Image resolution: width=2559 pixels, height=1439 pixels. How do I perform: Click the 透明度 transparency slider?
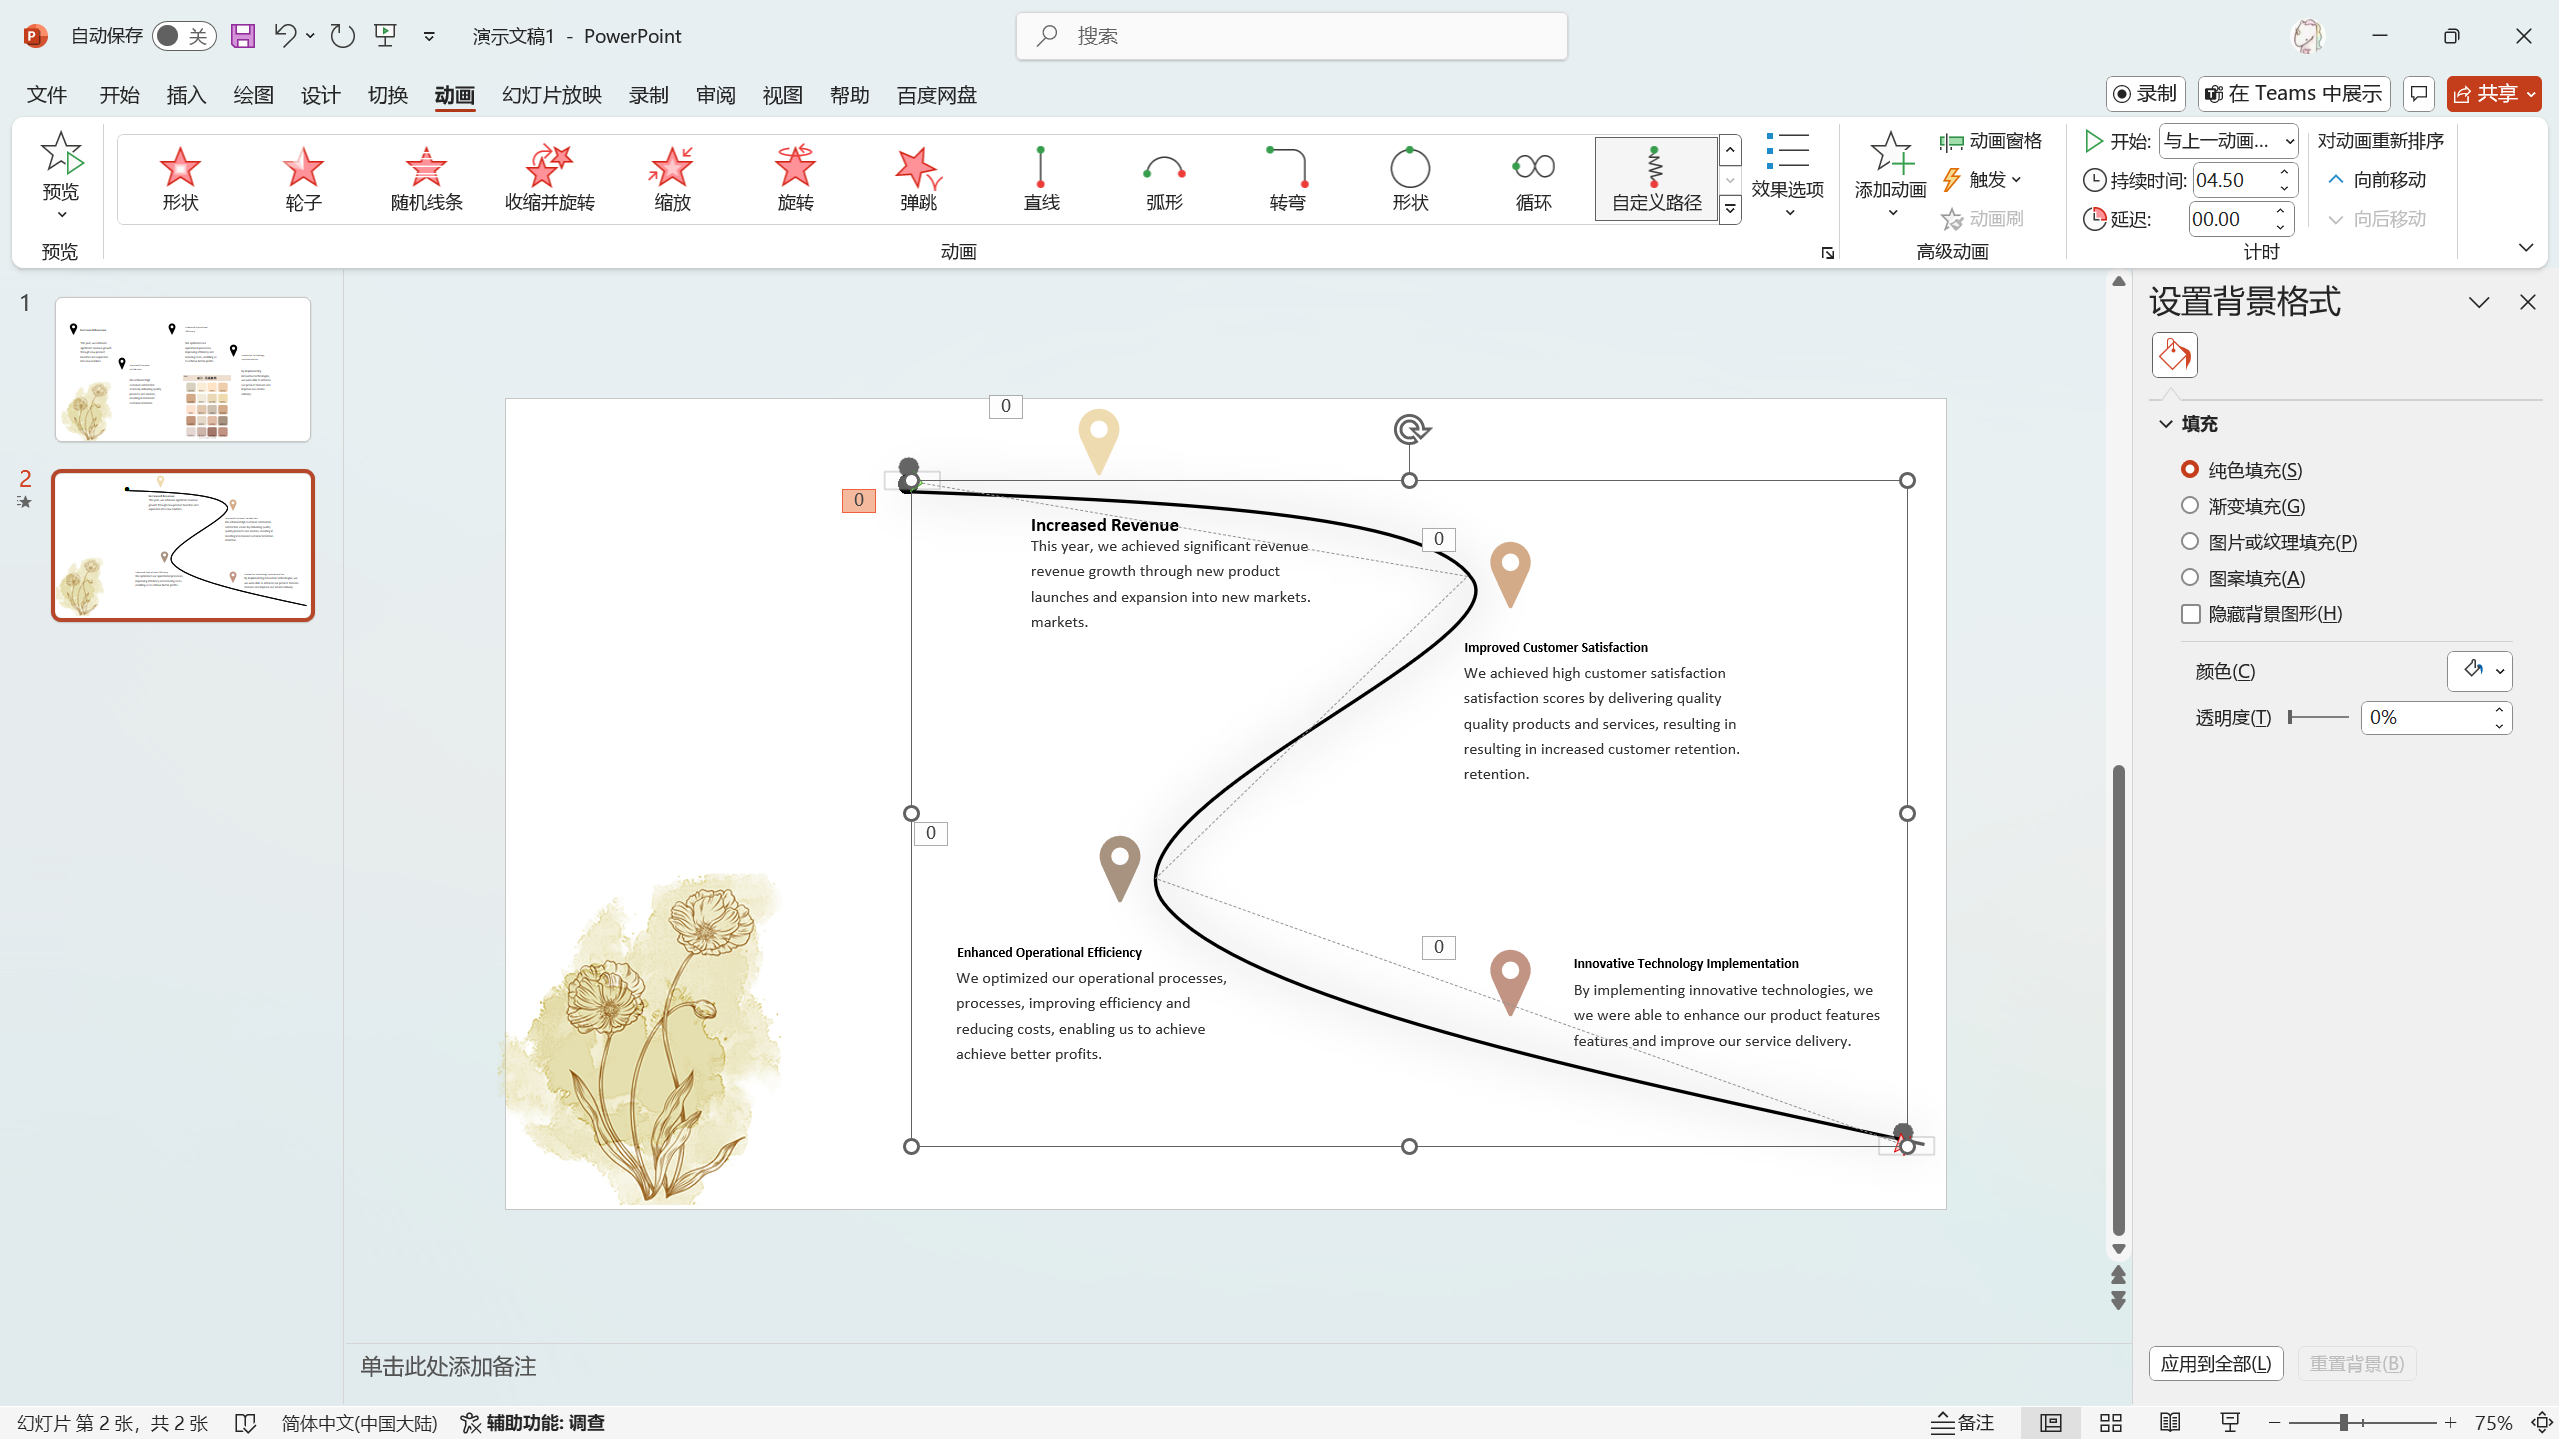tap(2318, 717)
